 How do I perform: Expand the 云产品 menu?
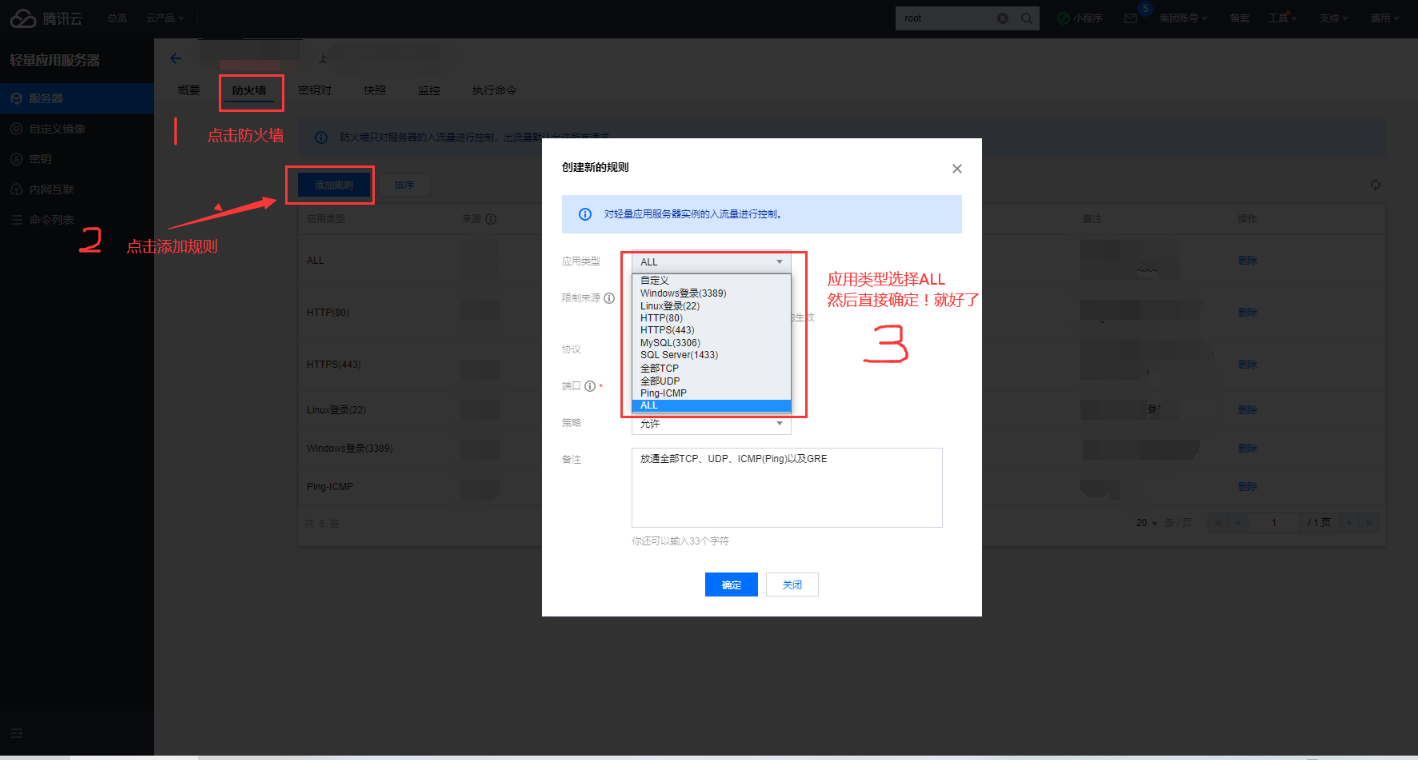pyautogui.click(x=165, y=18)
